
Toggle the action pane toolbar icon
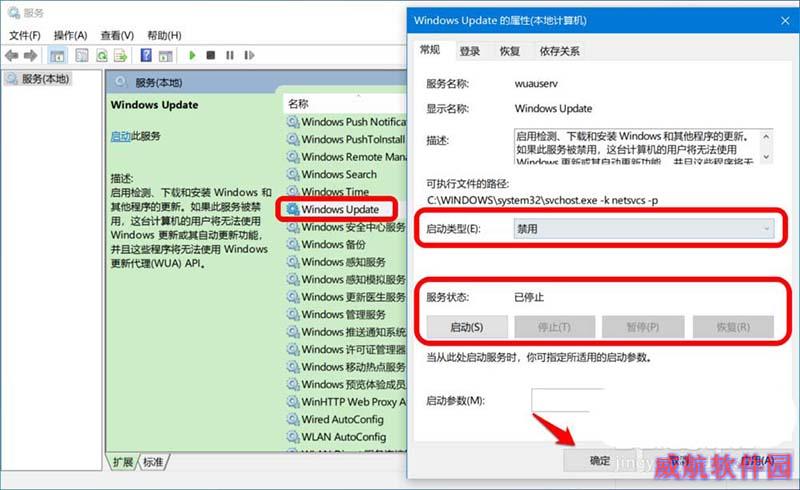(x=165, y=55)
